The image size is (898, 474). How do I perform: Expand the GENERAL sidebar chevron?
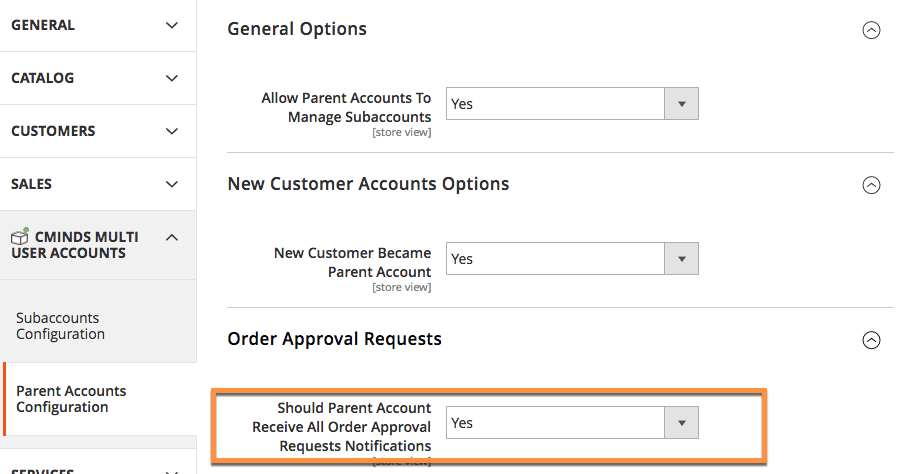click(x=172, y=25)
